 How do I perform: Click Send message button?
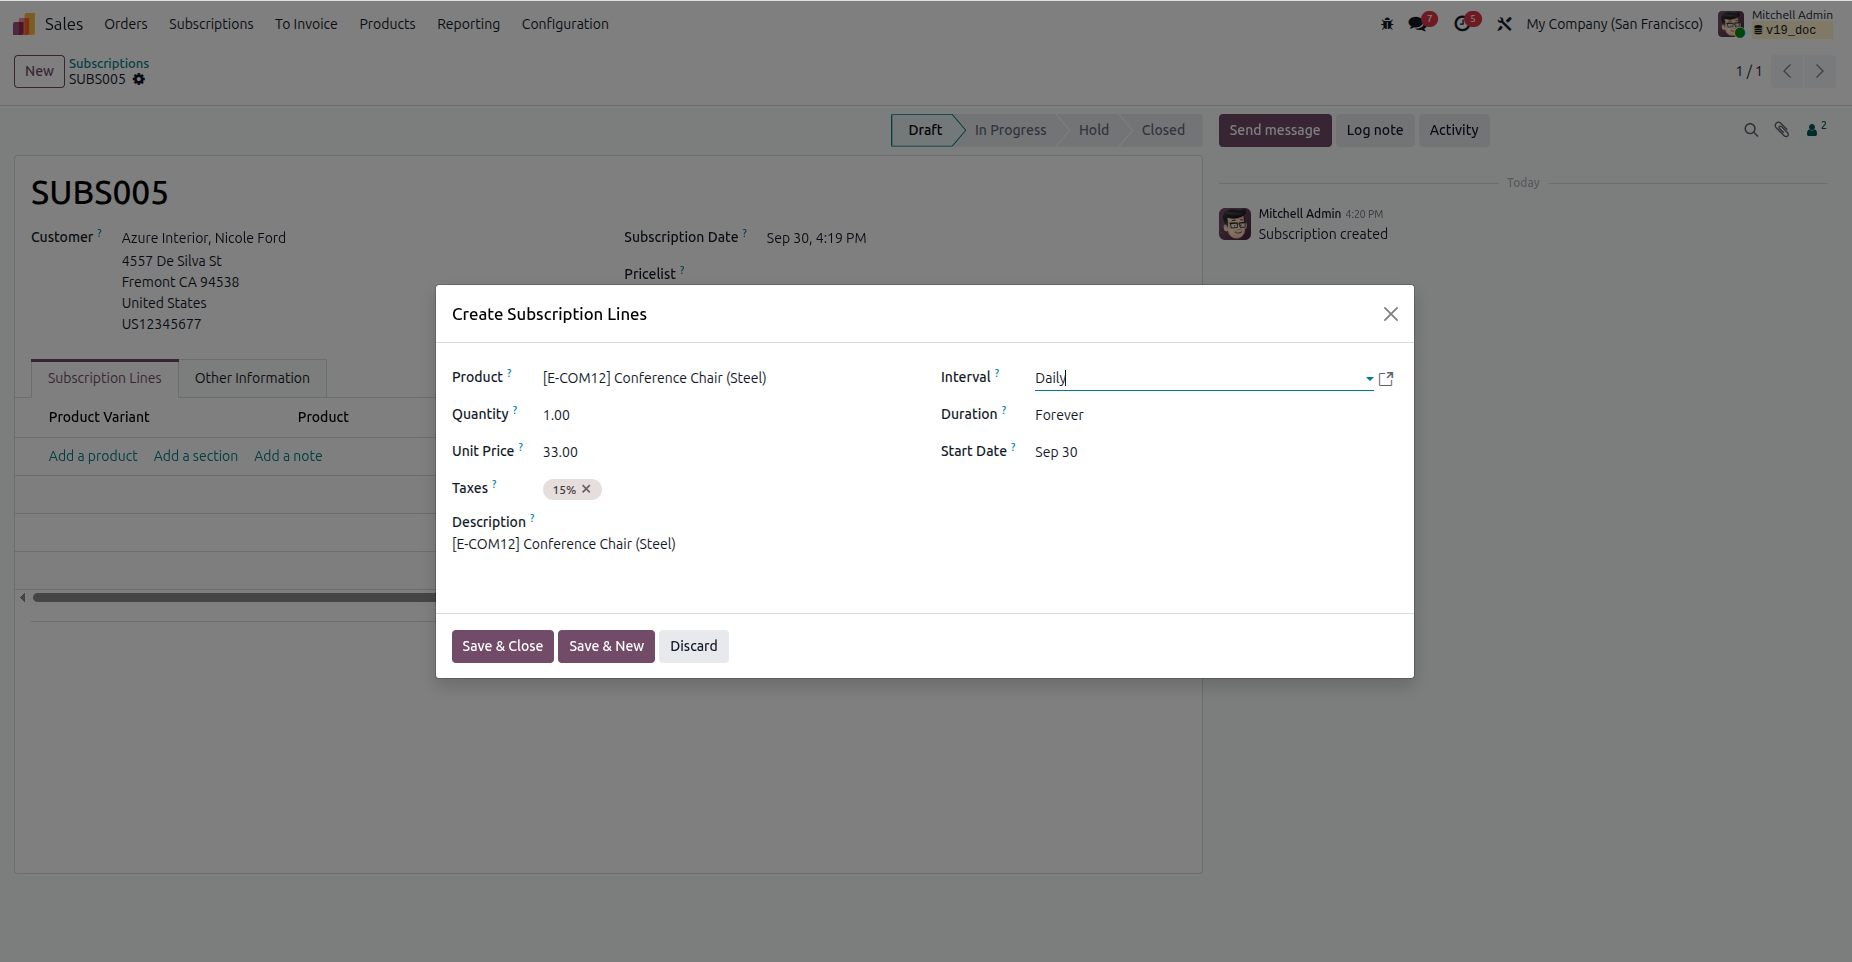(x=1275, y=130)
